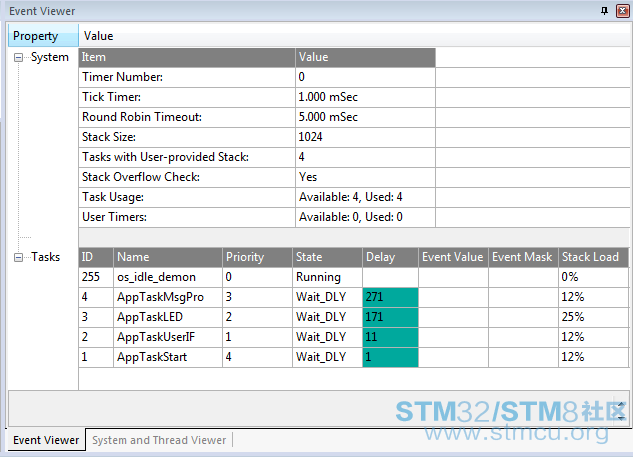Image resolution: width=633 pixels, height=457 pixels.
Task: Select the Timer Number: row label
Action: click(122, 77)
